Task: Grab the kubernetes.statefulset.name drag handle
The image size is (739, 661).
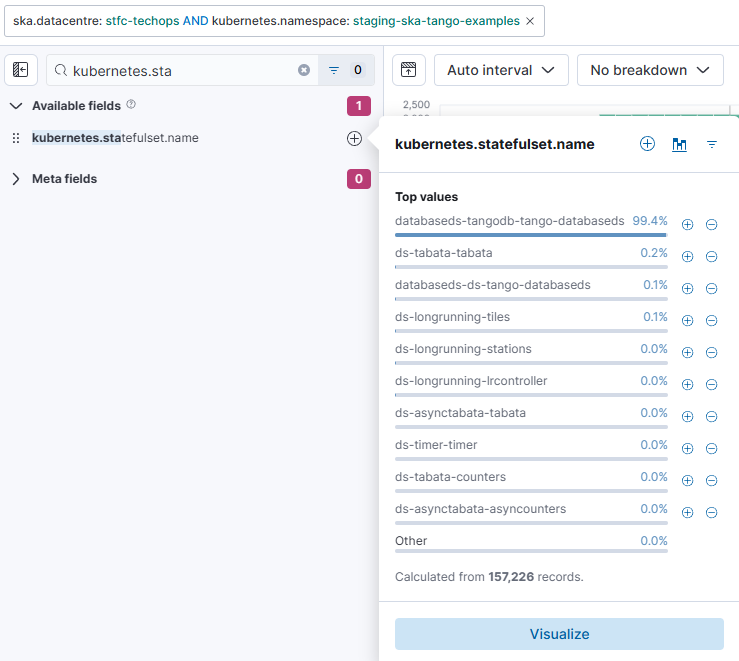Action: pyautogui.click(x=16, y=138)
